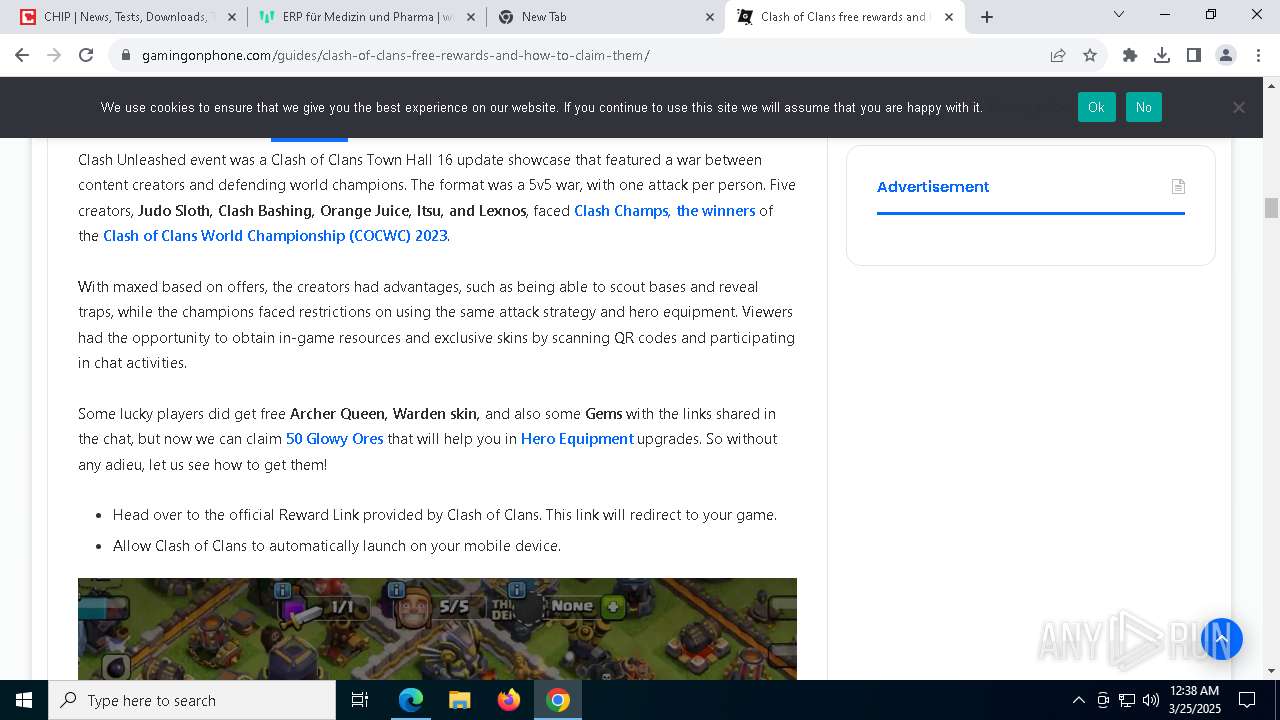Open the Windows notification center

[x=1247, y=700]
